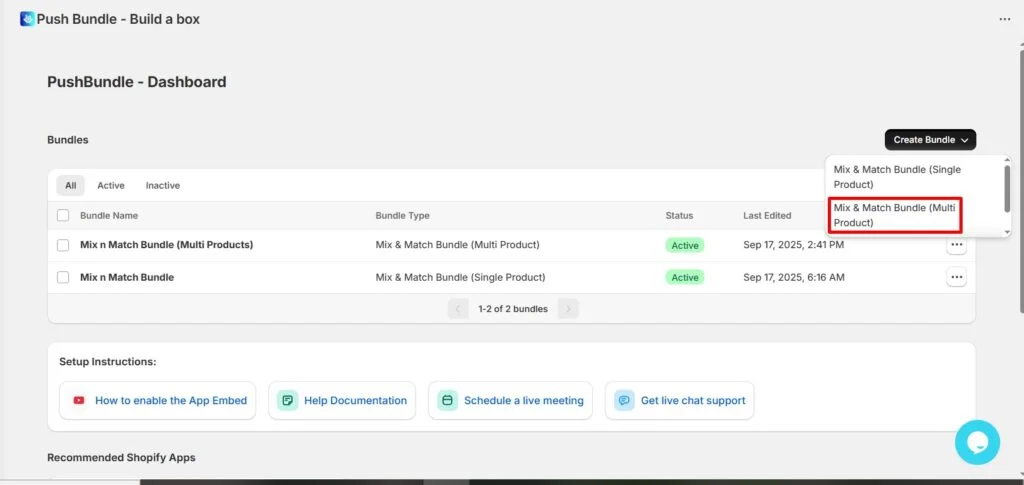Choose Mix & Match Bundle (Single Product) option

[x=897, y=177]
